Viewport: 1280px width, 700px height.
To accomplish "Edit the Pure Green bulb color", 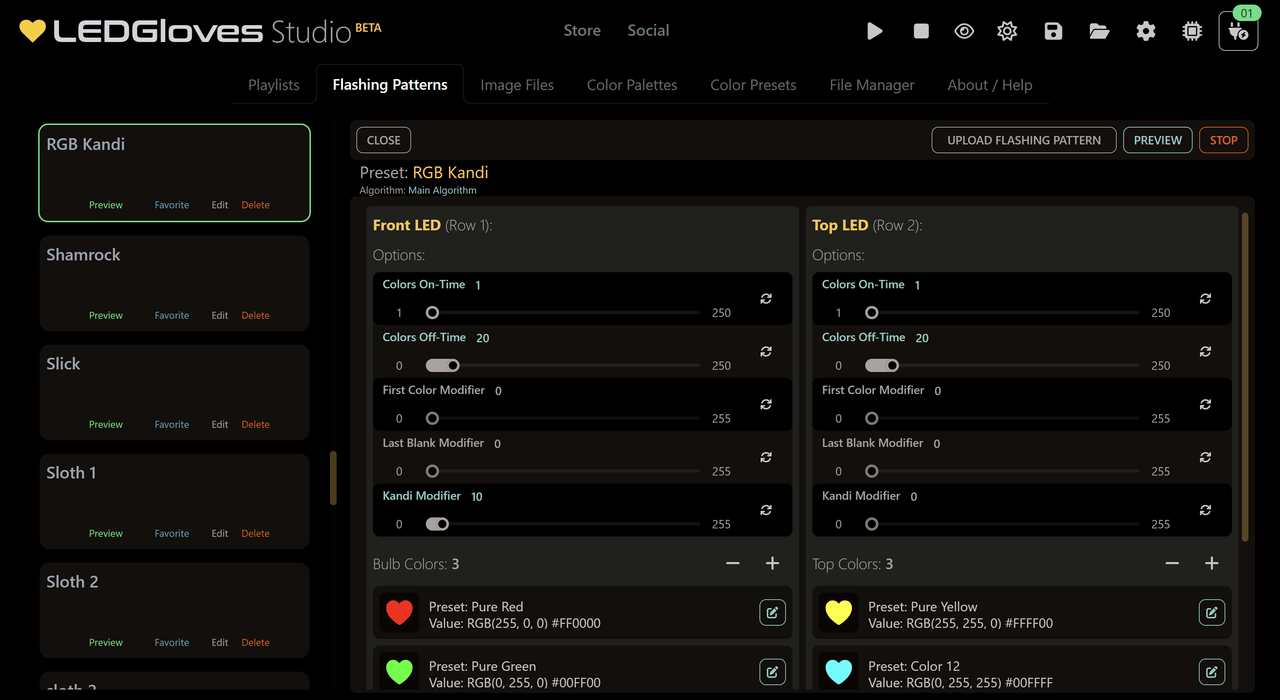I will click(x=772, y=672).
